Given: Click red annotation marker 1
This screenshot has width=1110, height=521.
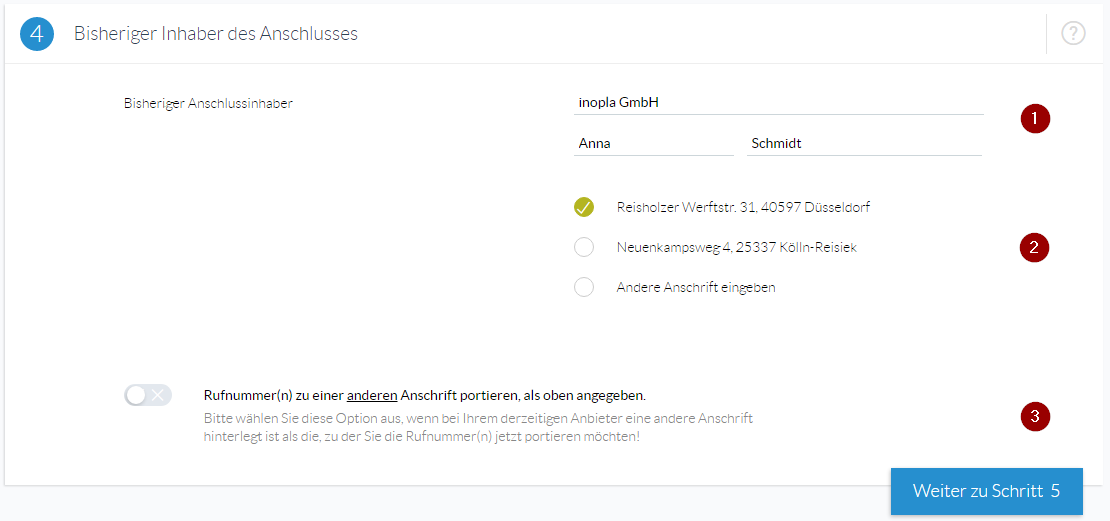Looking at the screenshot, I should click(1035, 119).
